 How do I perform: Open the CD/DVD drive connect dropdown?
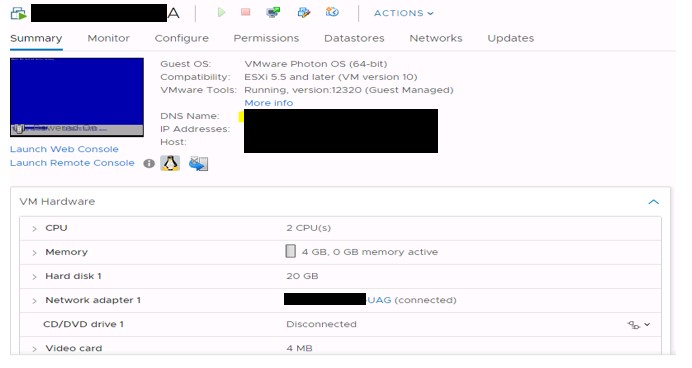(647, 324)
